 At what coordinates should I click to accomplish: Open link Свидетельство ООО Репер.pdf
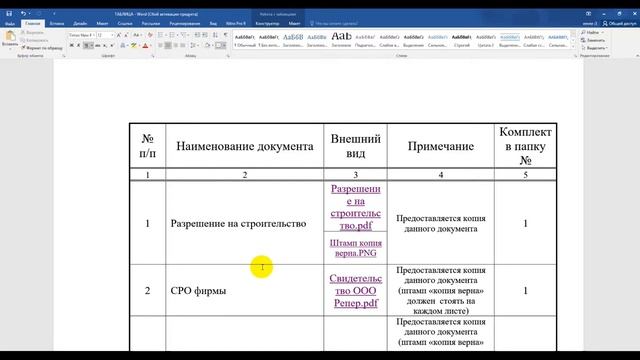(356, 291)
